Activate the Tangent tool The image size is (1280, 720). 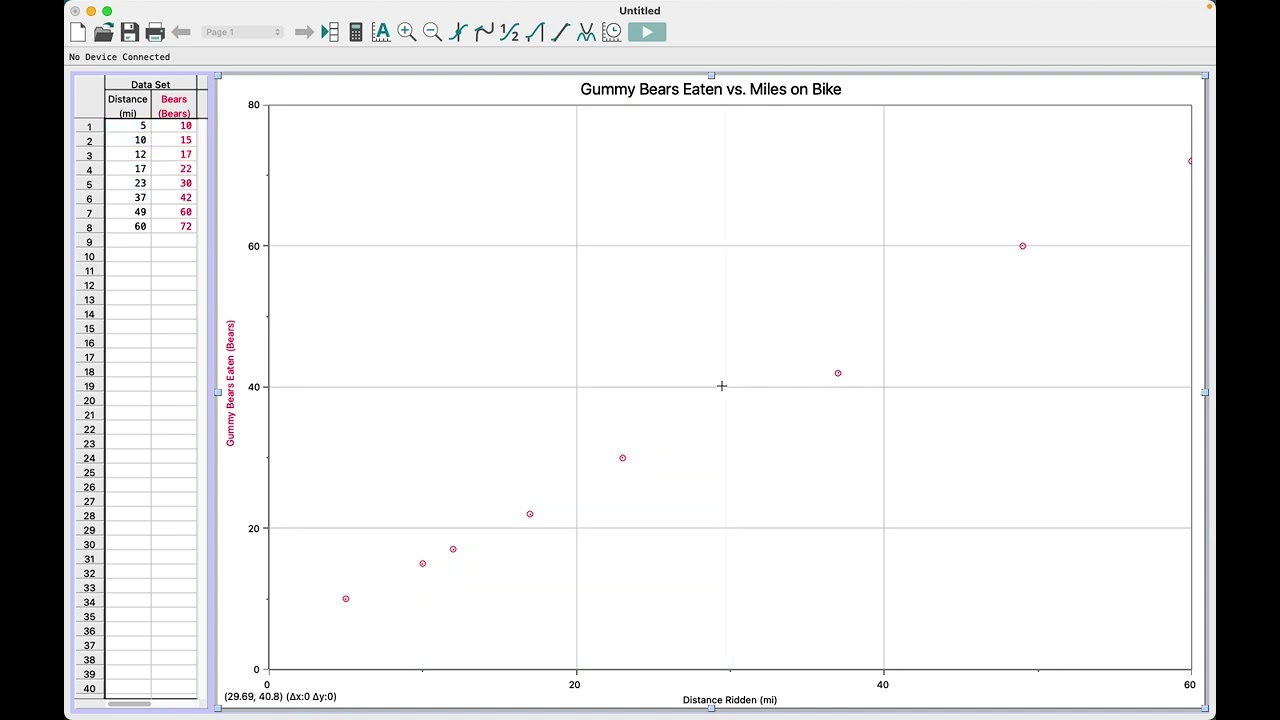(484, 33)
